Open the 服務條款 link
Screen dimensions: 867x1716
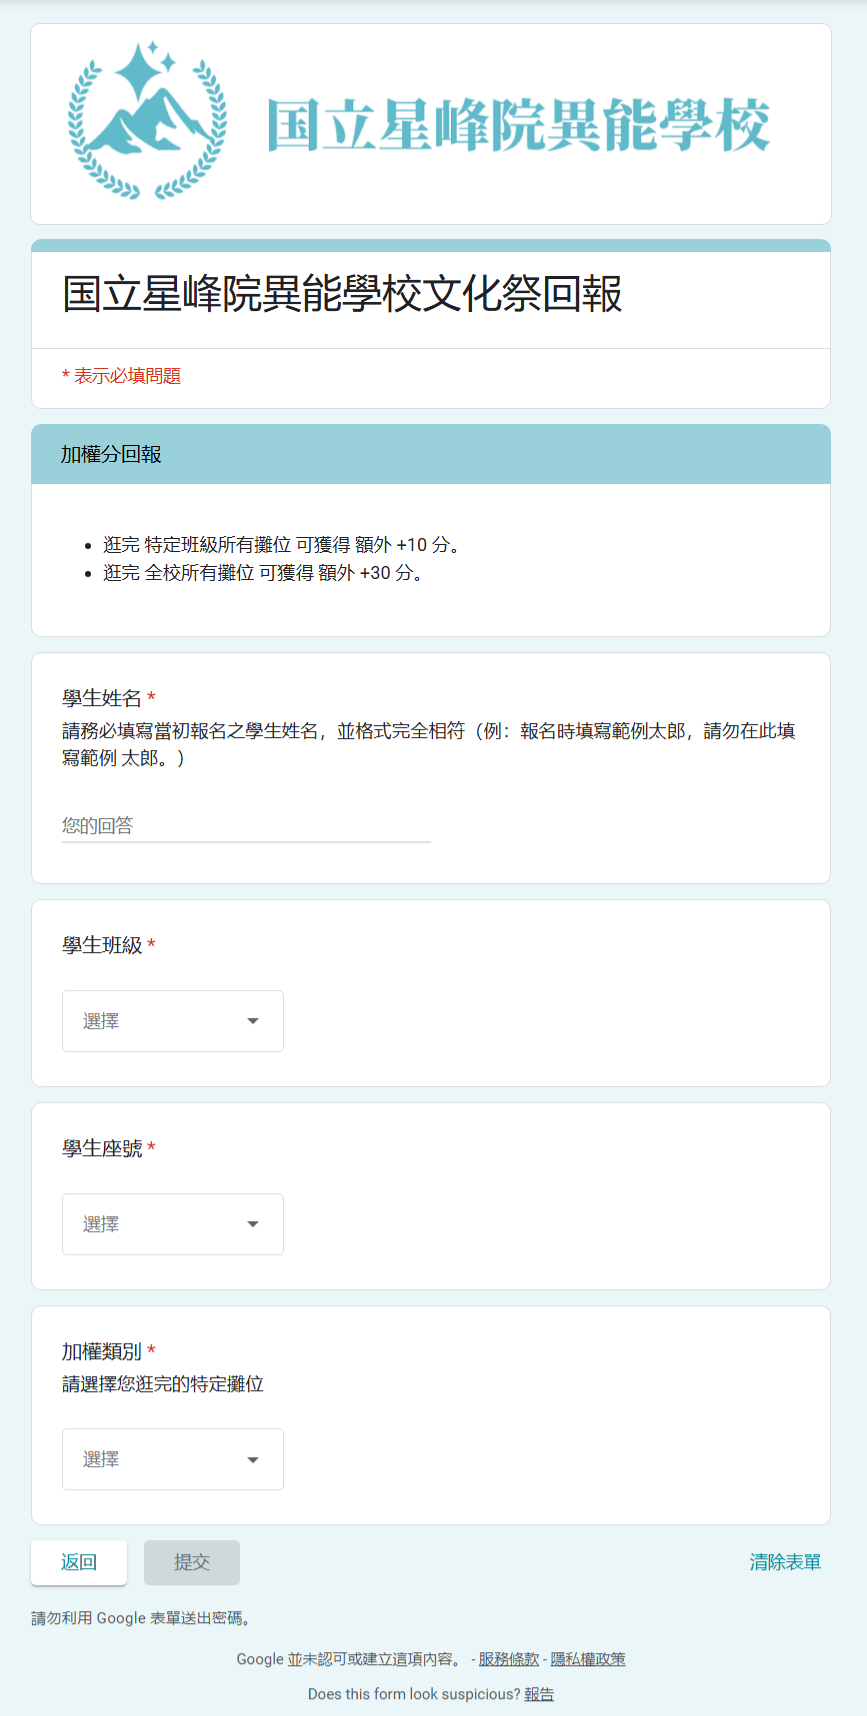pyautogui.click(x=508, y=1659)
